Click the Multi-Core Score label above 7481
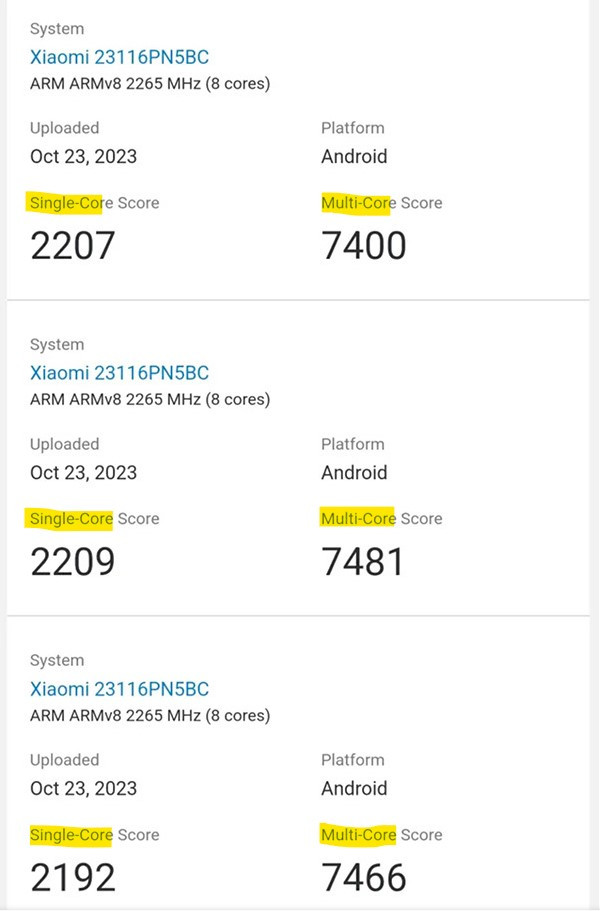This screenshot has width=600, height=911. pyautogui.click(x=381, y=519)
